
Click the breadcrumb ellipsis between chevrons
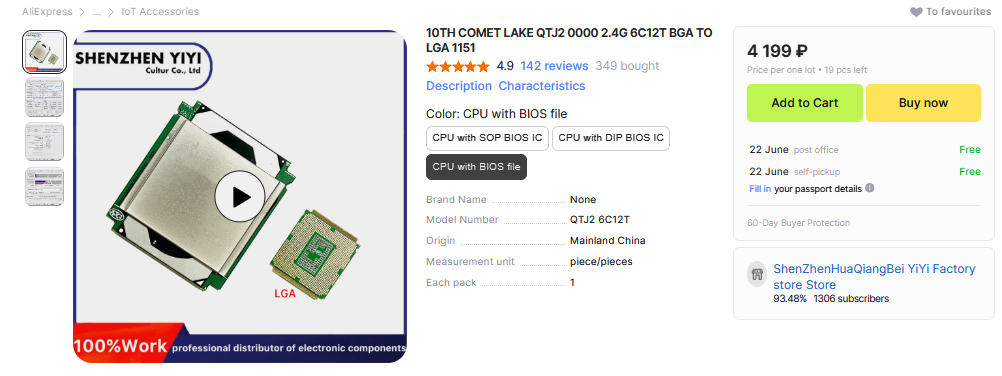(97, 12)
